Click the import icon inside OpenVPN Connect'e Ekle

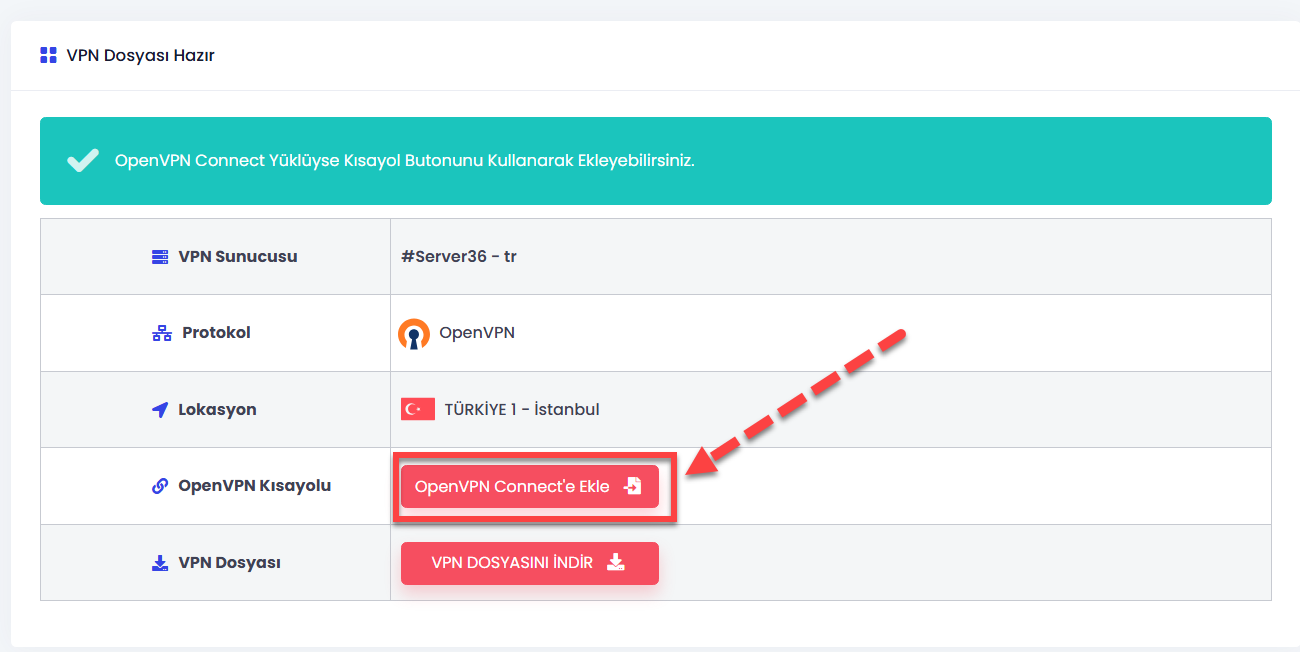[632, 487]
